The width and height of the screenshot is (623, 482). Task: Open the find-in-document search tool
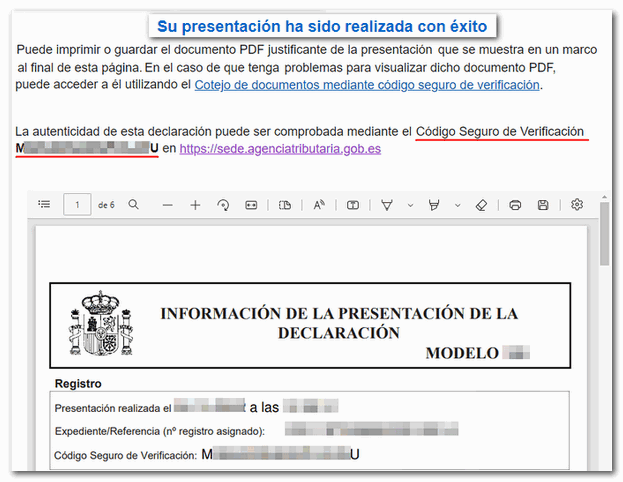133,205
